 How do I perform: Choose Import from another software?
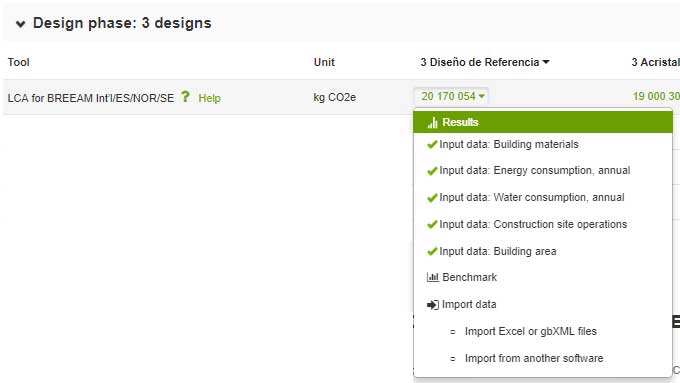pyautogui.click(x=534, y=358)
